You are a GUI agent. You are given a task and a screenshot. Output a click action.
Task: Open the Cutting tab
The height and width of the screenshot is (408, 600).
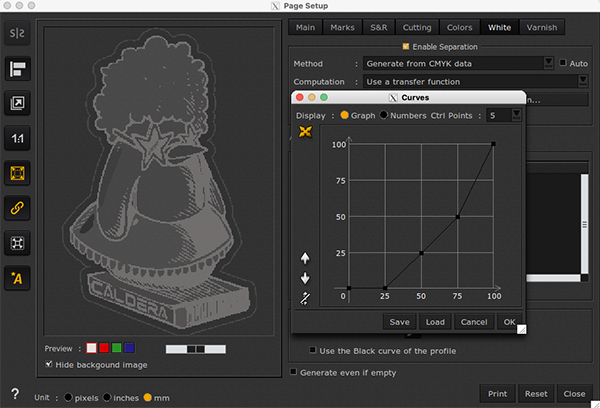click(417, 28)
